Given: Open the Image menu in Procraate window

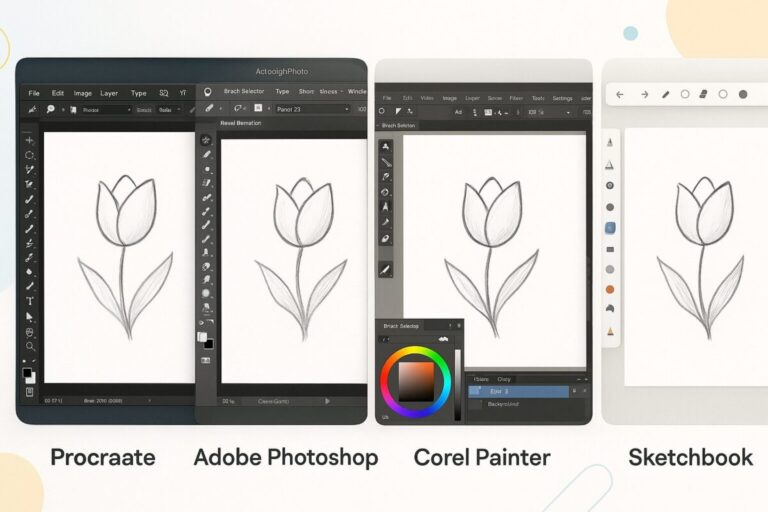Looking at the screenshot, I should 83,93.
